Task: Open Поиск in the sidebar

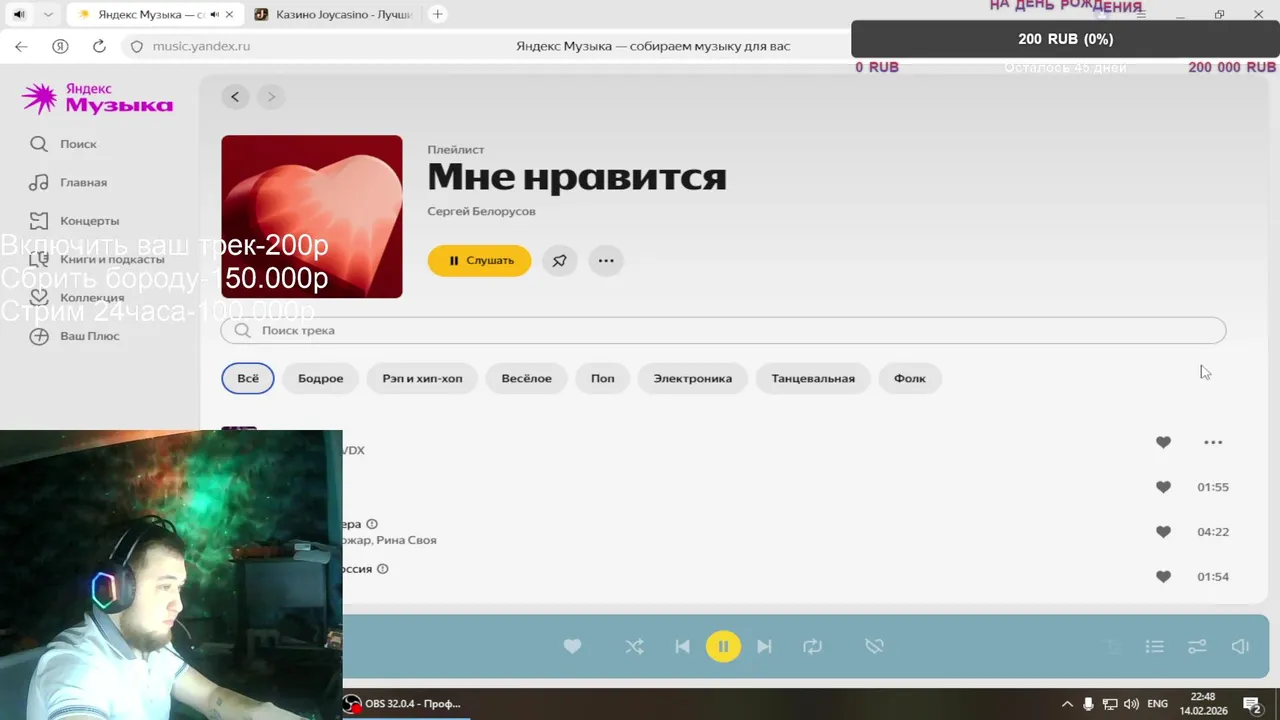Action: [x=63, y=144]
